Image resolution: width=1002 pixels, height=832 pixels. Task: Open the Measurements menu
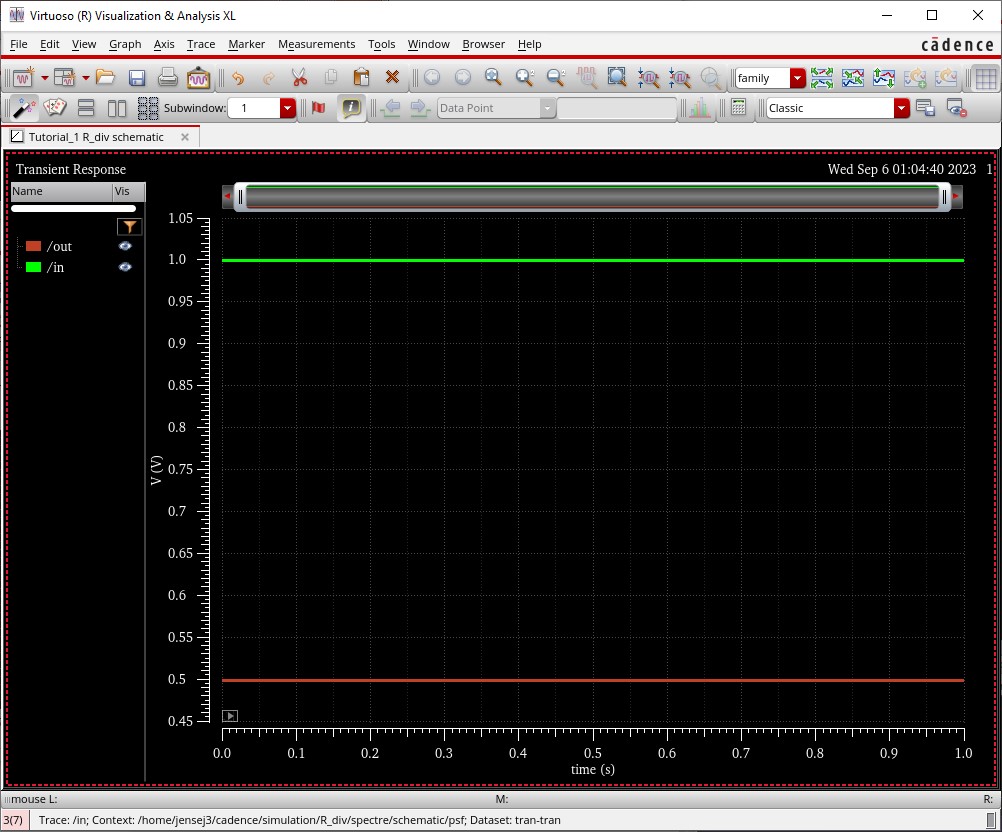click(x=317, y=44)
